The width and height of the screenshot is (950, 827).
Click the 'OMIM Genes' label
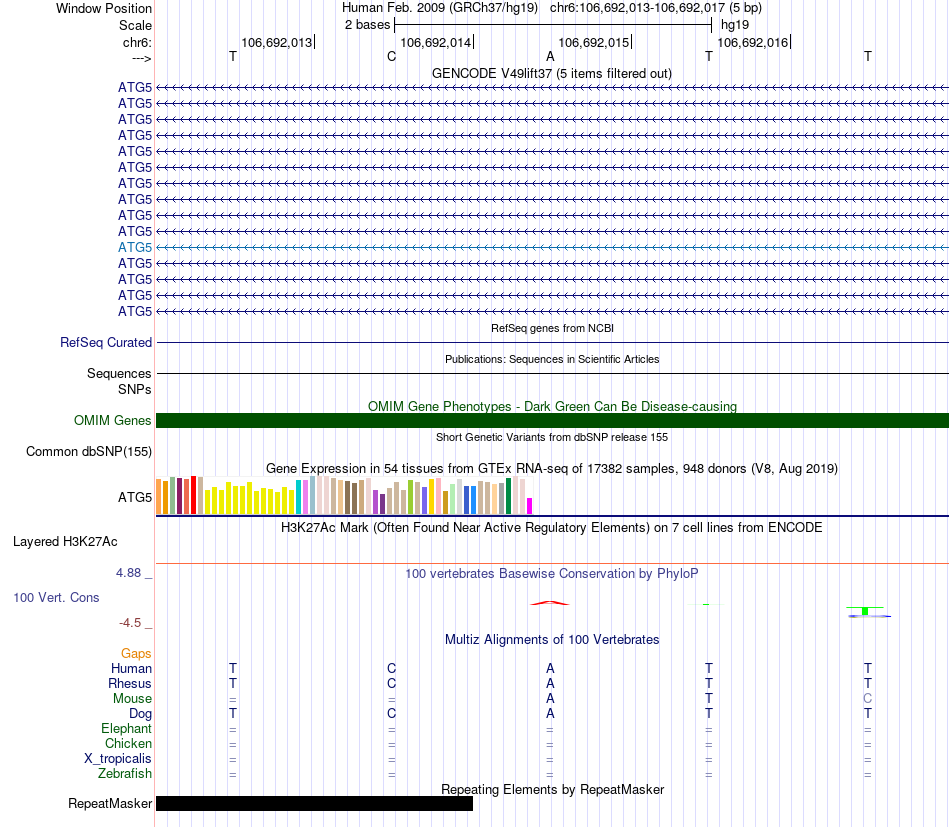tap(112, 420)
